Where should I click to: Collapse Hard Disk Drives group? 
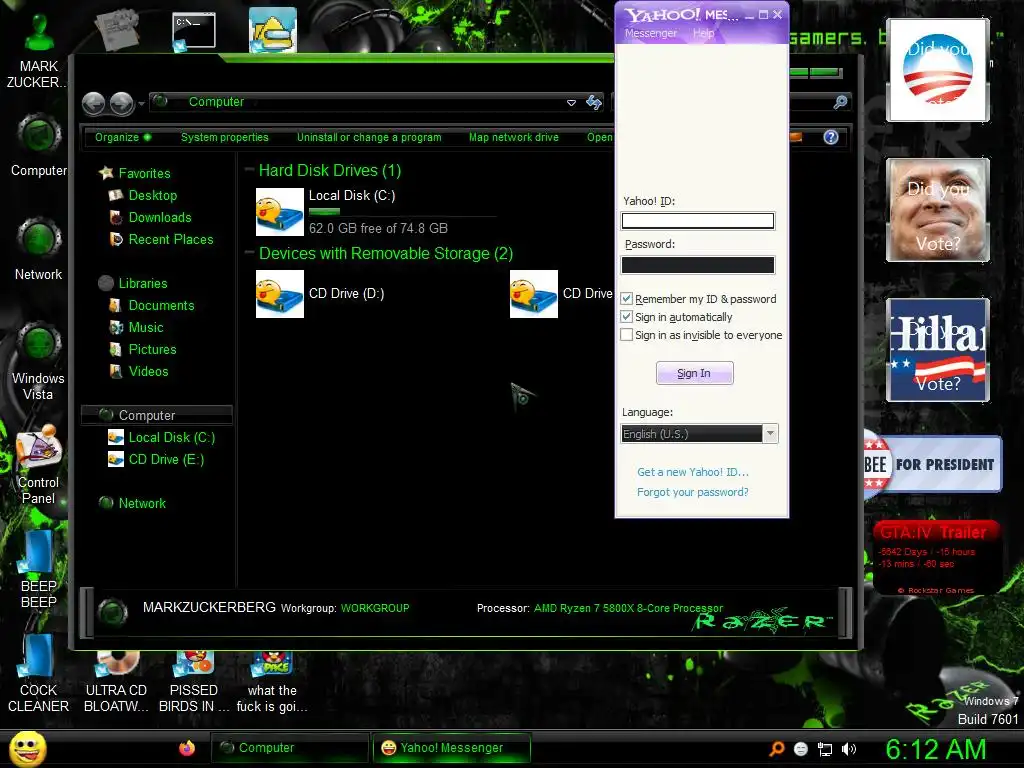[249, 170]
